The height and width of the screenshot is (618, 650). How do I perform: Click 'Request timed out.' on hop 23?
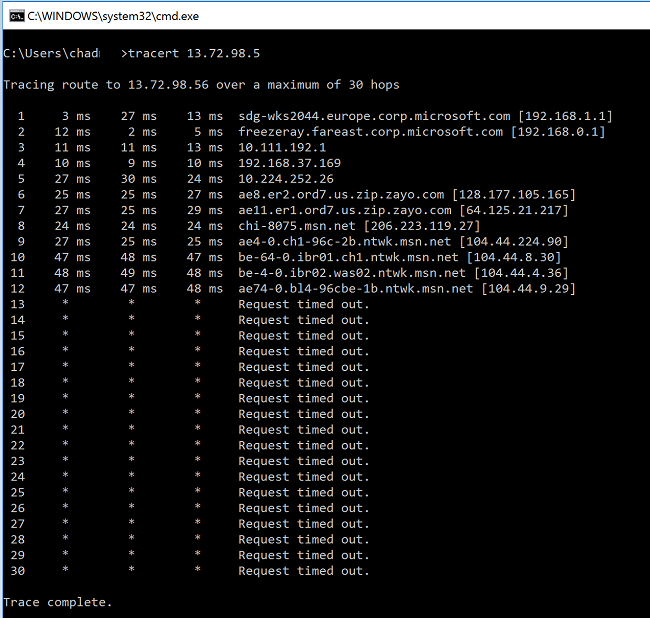303,461
